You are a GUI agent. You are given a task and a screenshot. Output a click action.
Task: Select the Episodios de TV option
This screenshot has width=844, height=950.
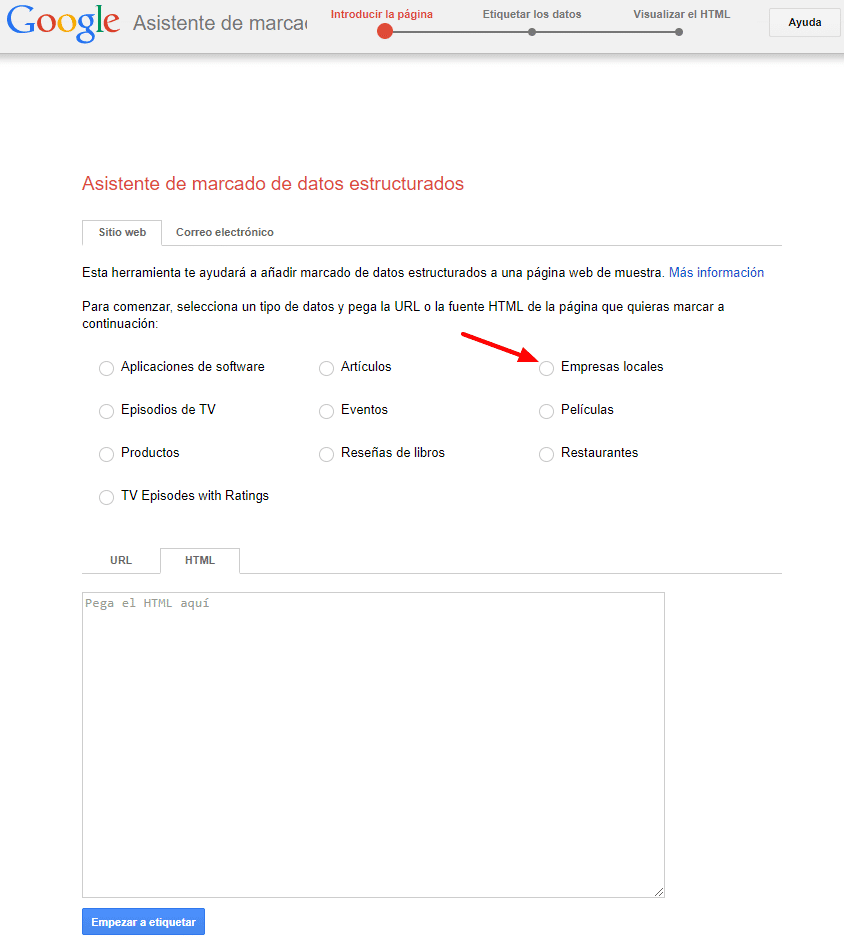[x=107, y=411]
